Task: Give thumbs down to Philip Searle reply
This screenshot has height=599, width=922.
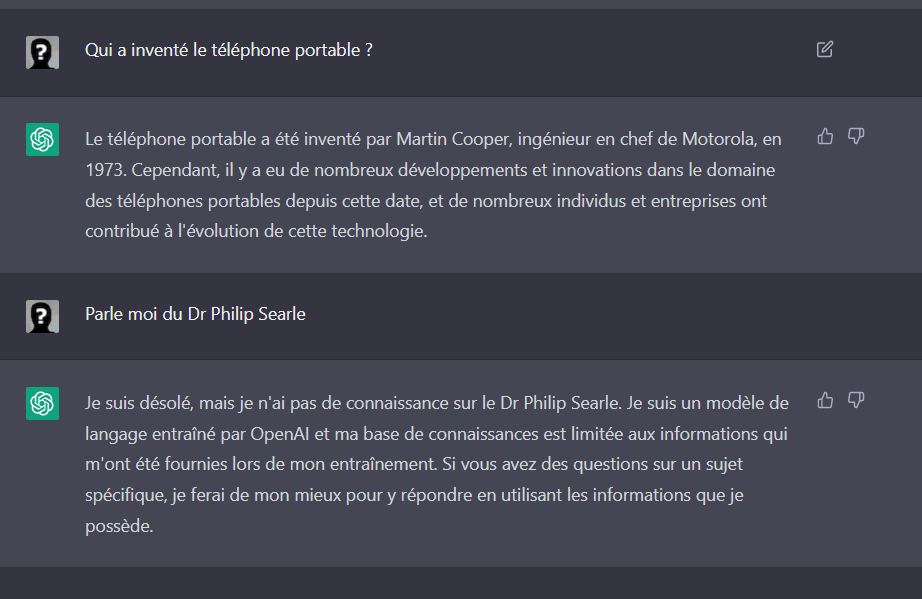Action: pos(856,401)
